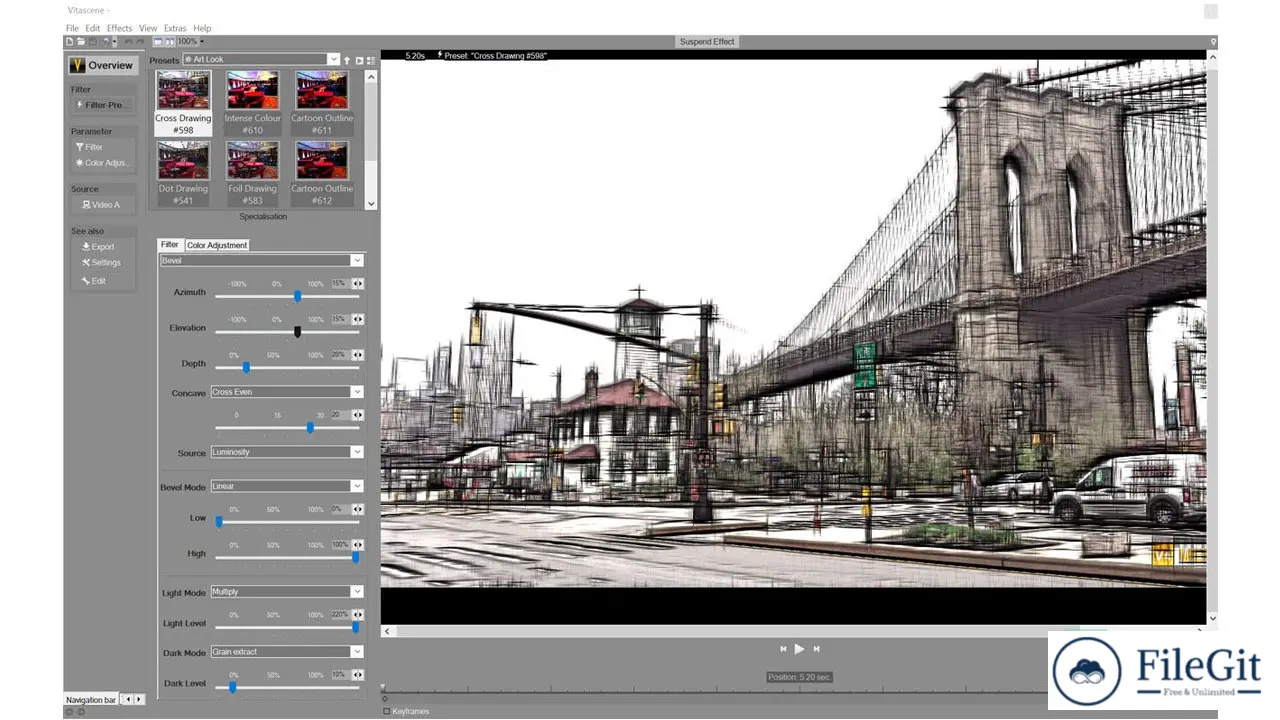Image resolution: width=1280 pixels, height=720 pixels.
Task: Click the Redo arrow in toolbar
Action: (140, 41)
